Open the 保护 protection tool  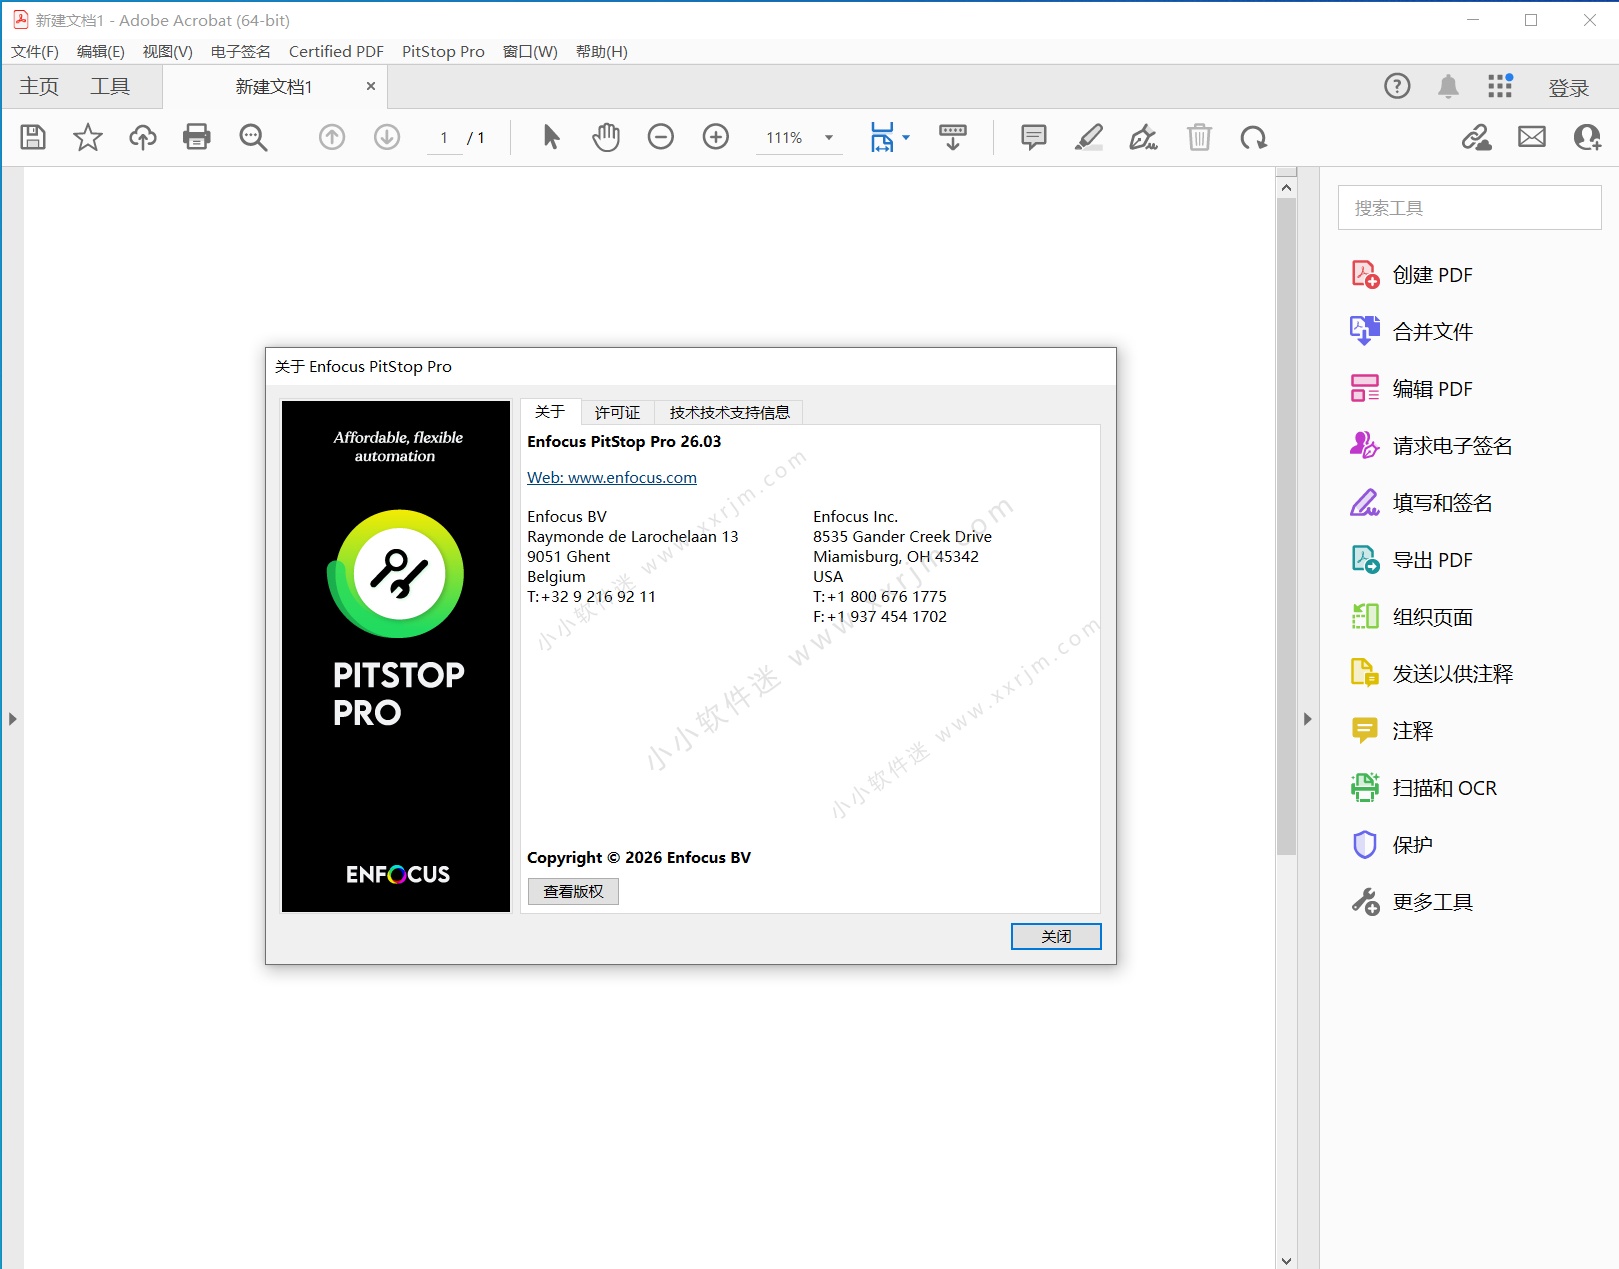[x=1410, y=844]
